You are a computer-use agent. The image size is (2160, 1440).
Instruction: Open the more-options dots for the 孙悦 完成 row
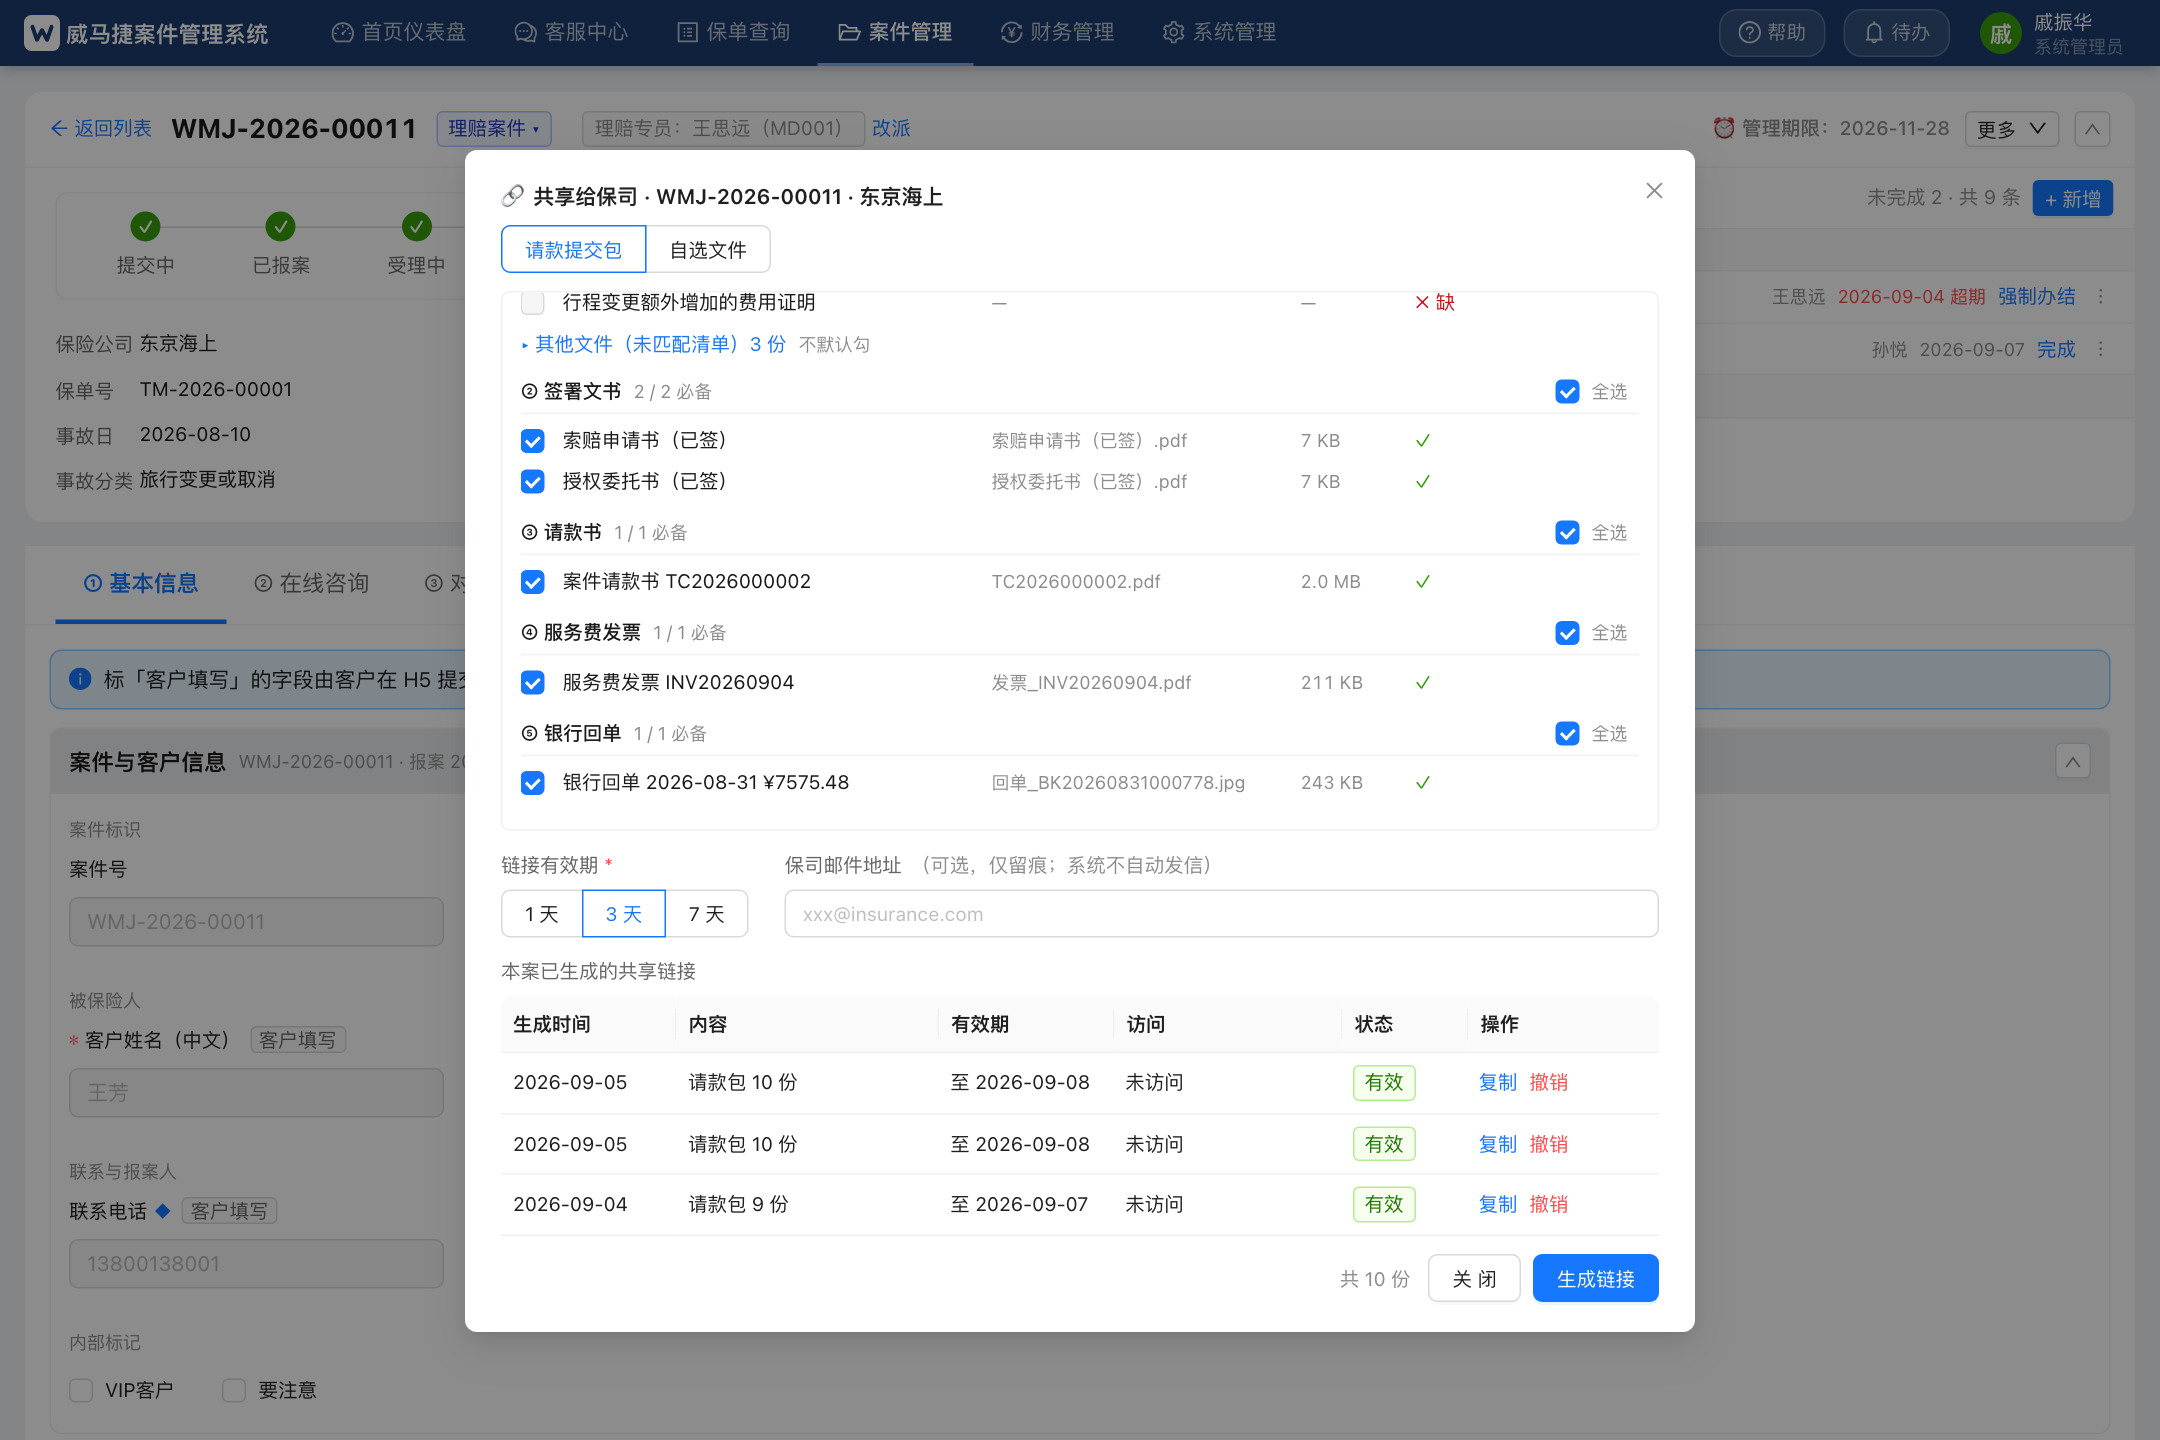point(2101,349)
